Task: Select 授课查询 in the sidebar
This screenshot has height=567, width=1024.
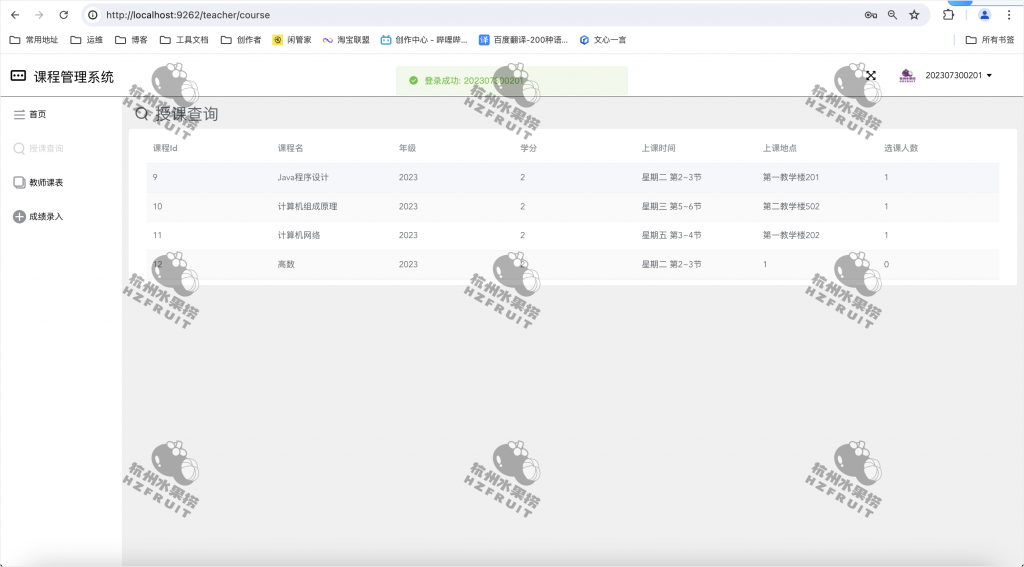Action: 46,148
